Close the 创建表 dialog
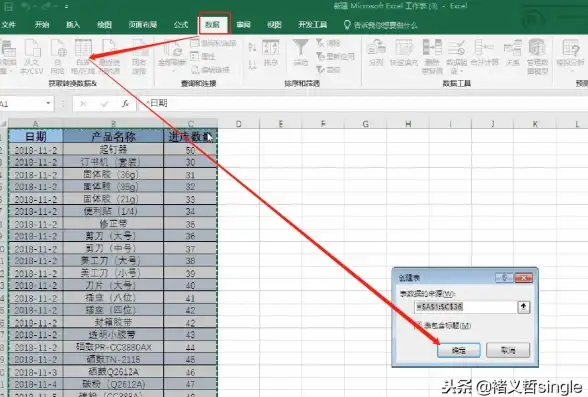 [x=524, y=278]
